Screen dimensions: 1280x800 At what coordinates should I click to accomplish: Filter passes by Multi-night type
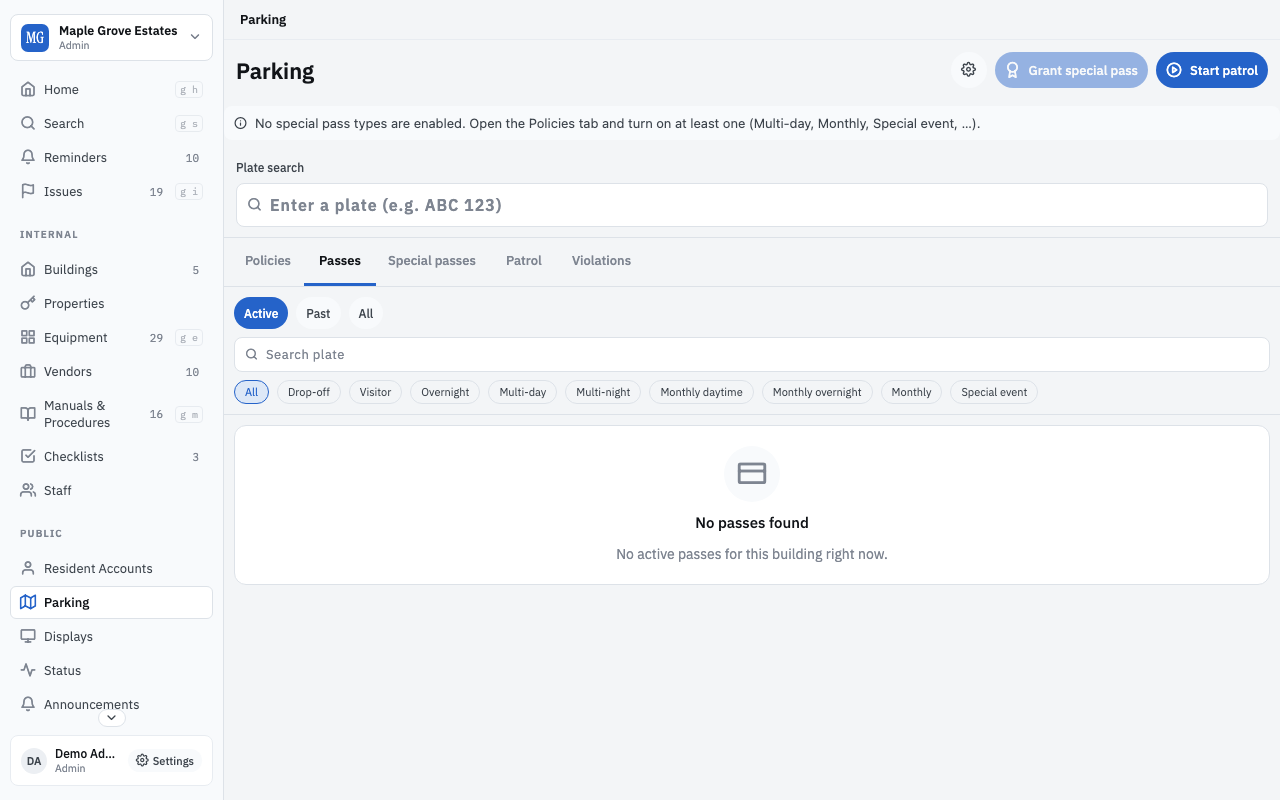[603, 392]
